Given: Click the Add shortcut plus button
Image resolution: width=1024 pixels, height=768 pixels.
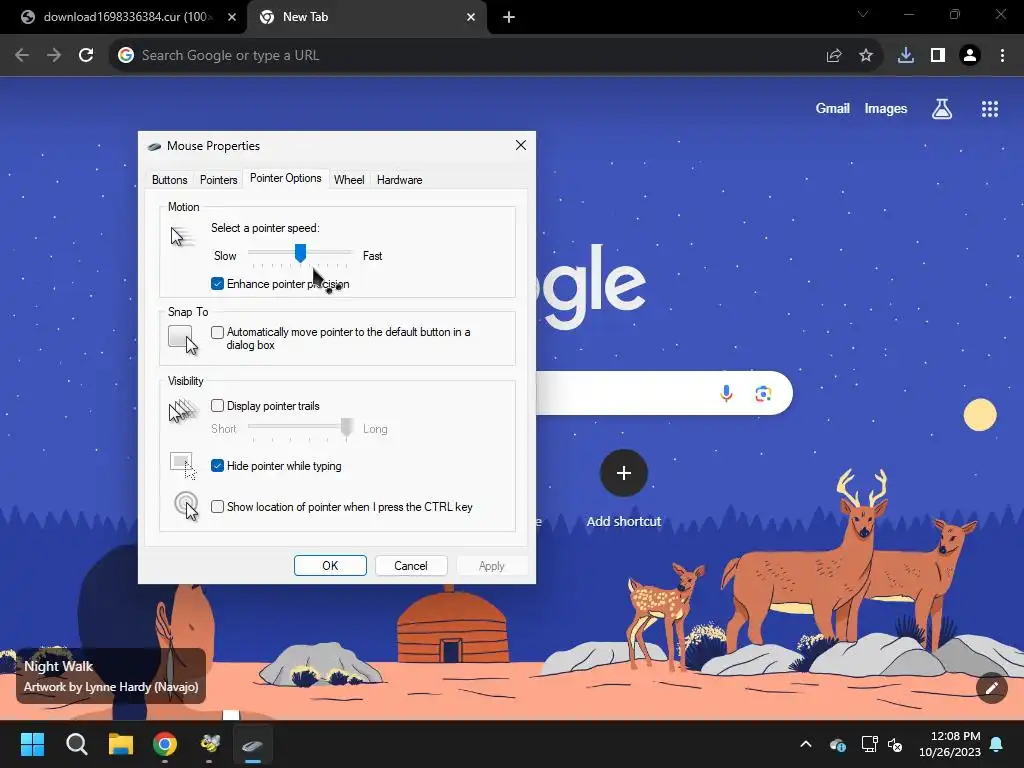Looking at the screenshot, I should 624,473.
